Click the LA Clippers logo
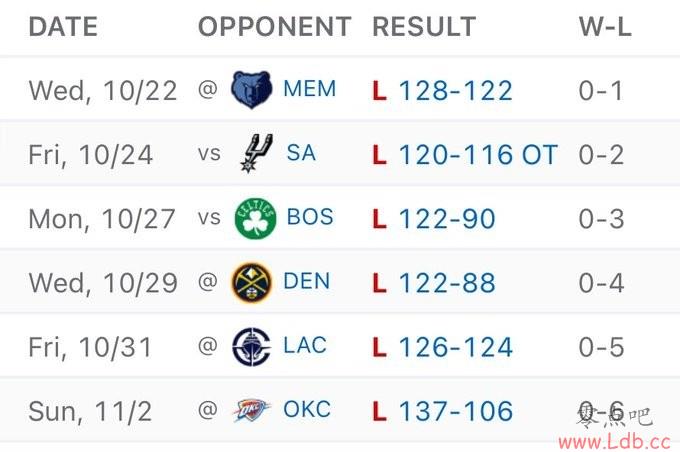Viewport: 680px width, 452px height. pyautogui.click(x=251, y=346)
